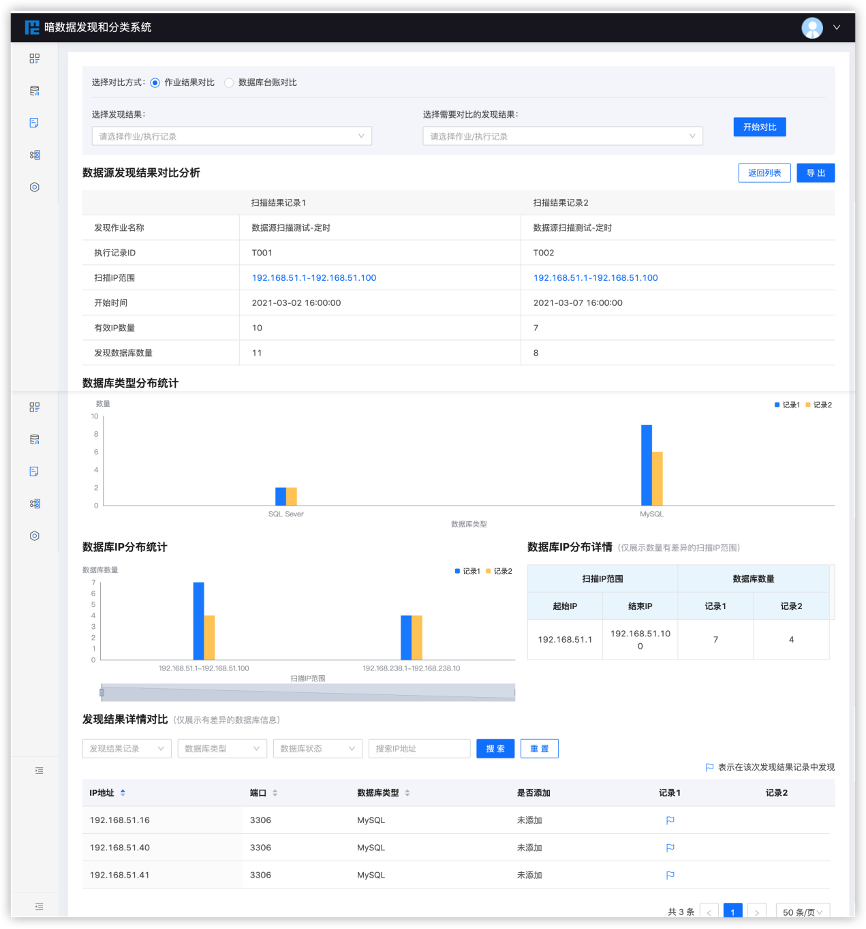The height and width of the screenshot is (929, 866).
Task: Click the flag icon for 192.168.51.41
Action: [670, 875]
